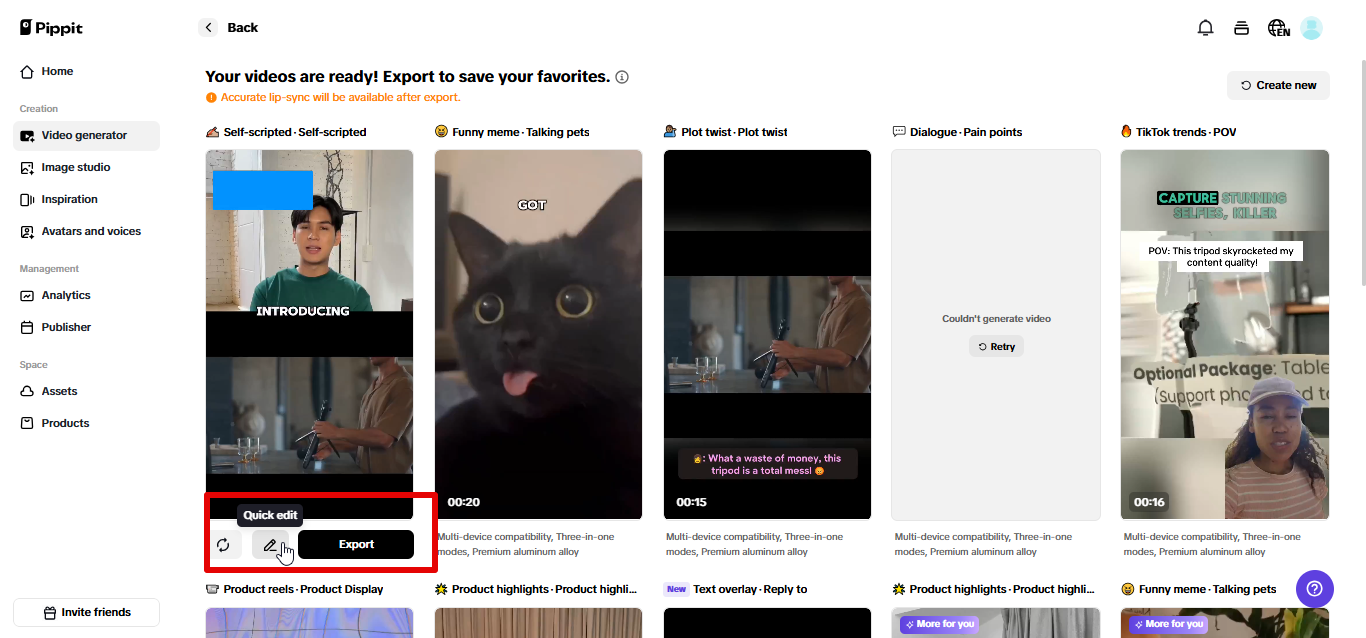The height and width of the screenshot is (638, 1366).
Task: Click the info icon next to the ready message
Action: coord(622,76)
